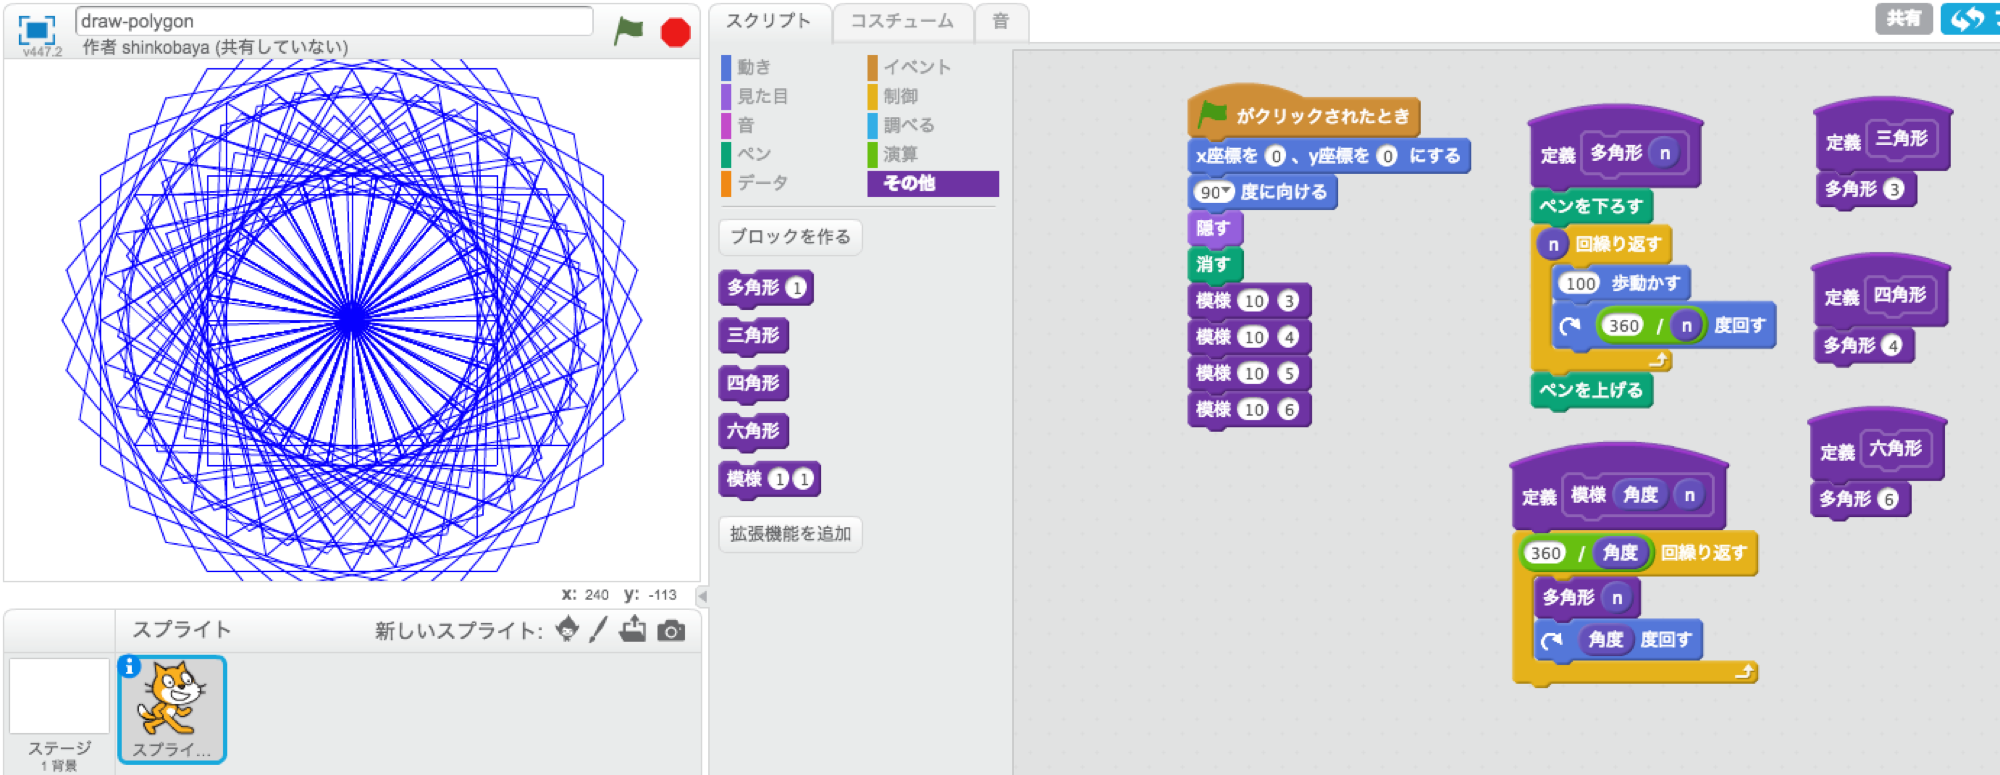Viewport: 2000px width, 775px height.
Task: Select イベント block category
Action: click(x=917, y=67)
